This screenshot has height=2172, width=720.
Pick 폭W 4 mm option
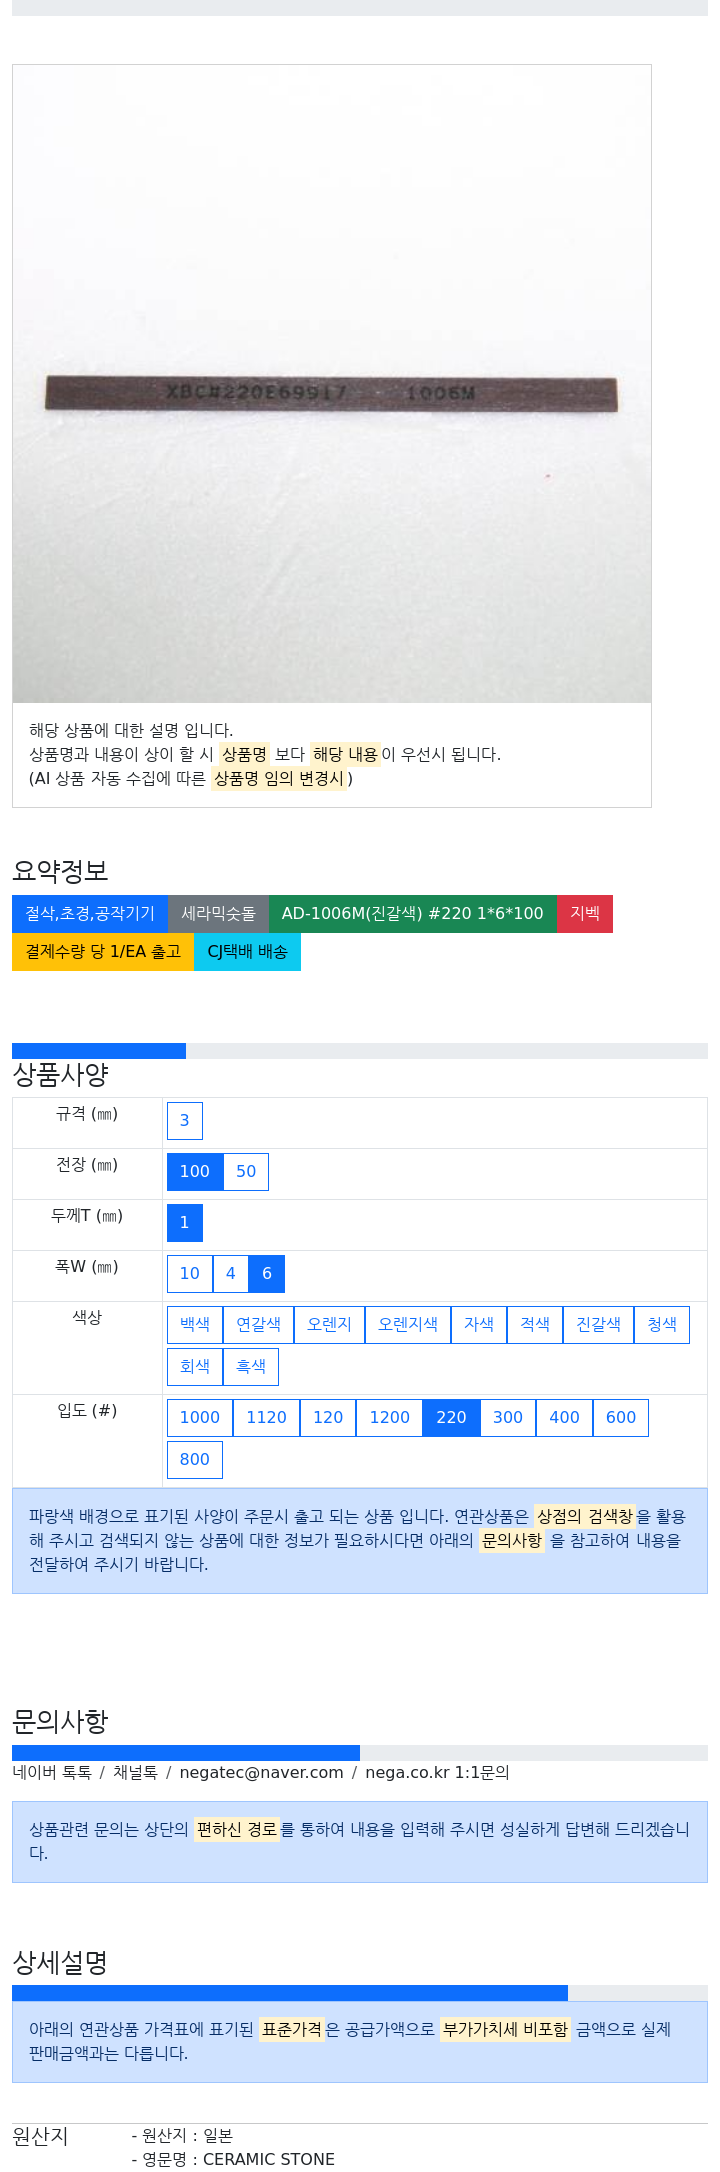click(x=231, y=1274)
